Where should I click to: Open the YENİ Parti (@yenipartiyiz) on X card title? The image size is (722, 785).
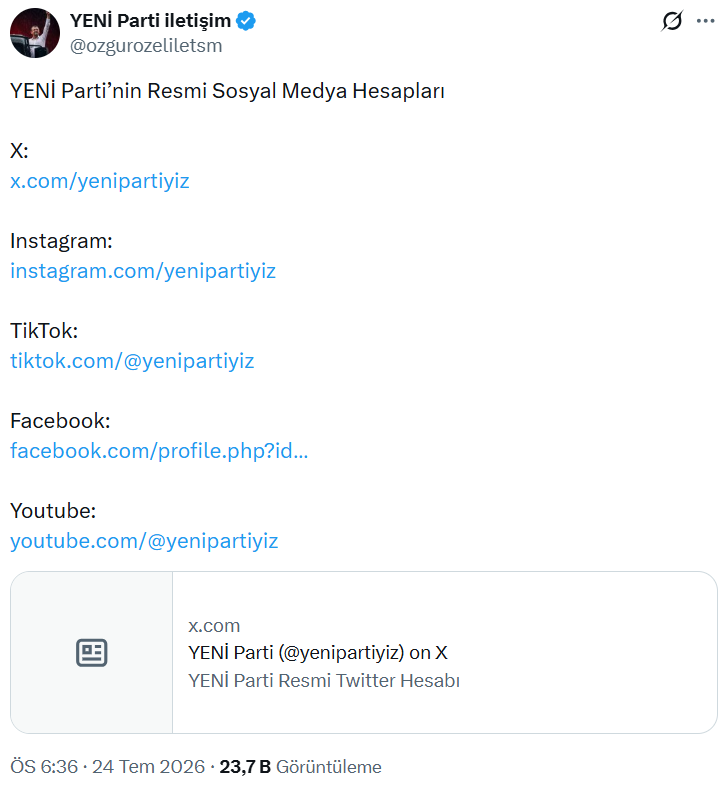pyautogui.click(x=318, y=653)
